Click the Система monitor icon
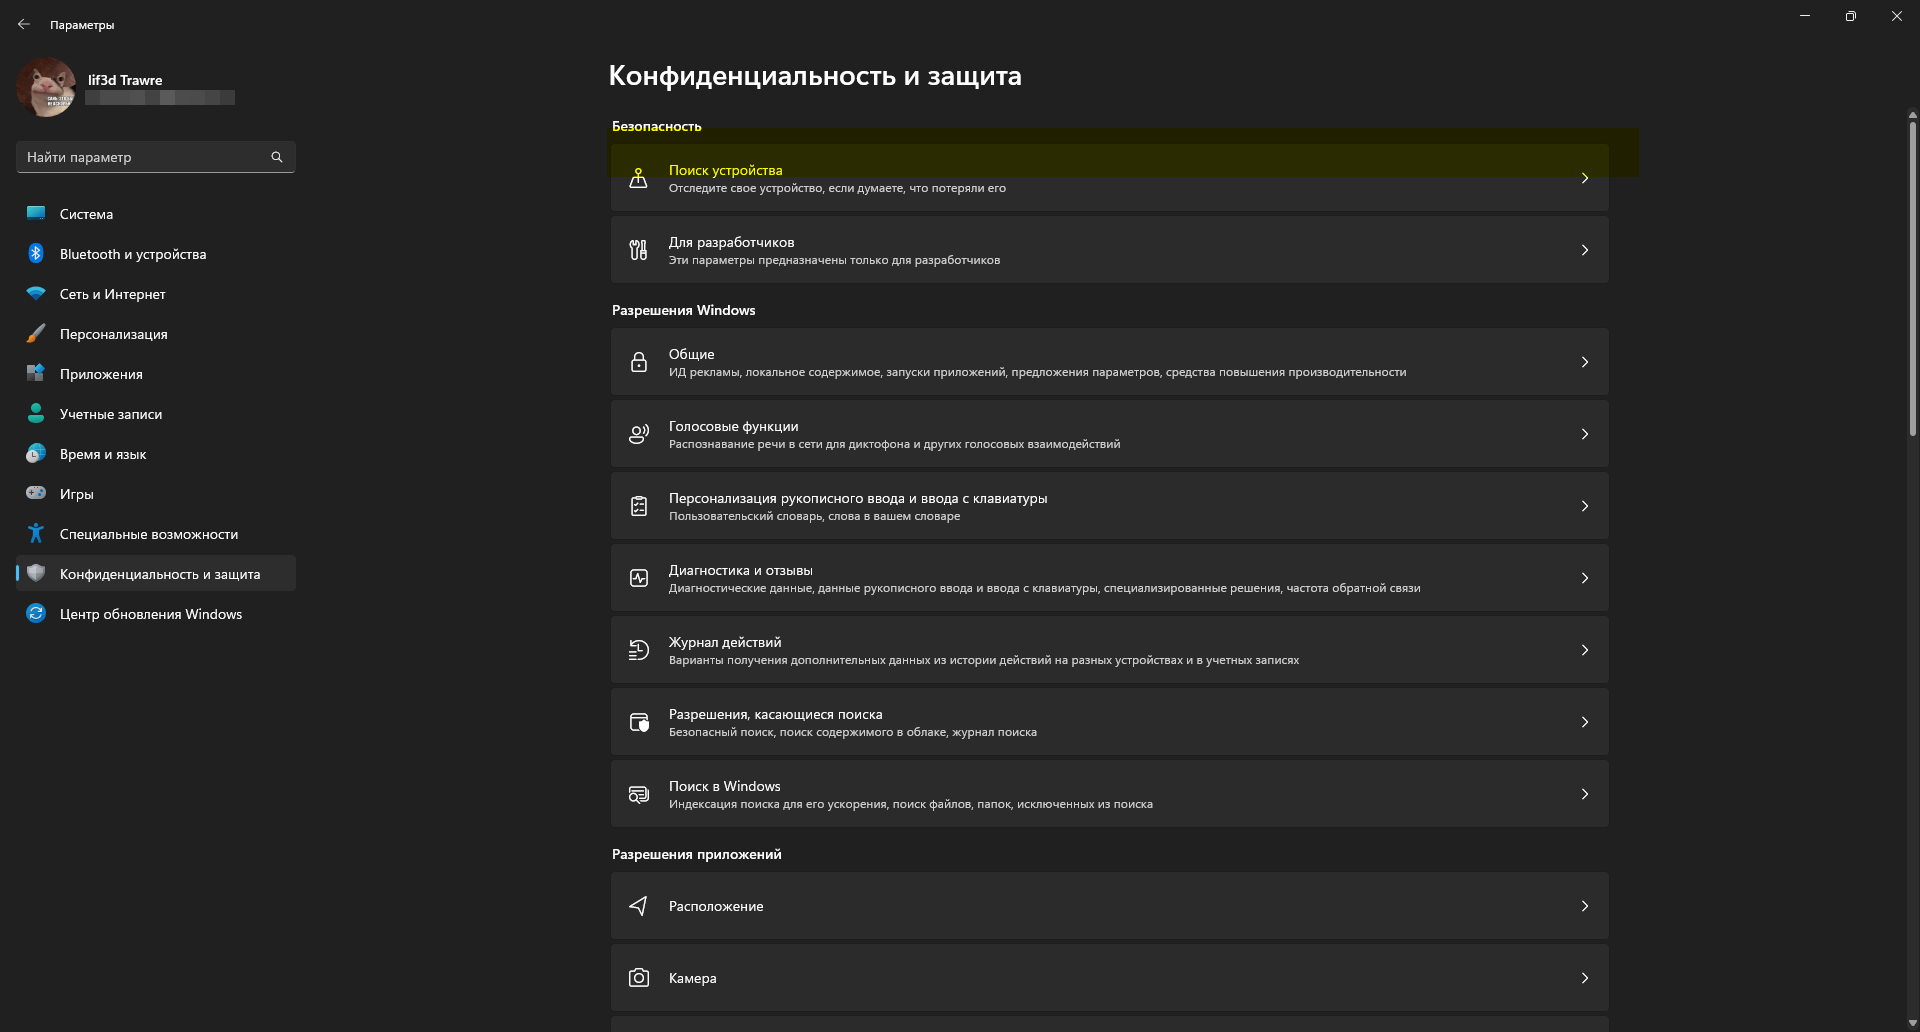The image size is (1920, 1032). click(x=36, y=213)
